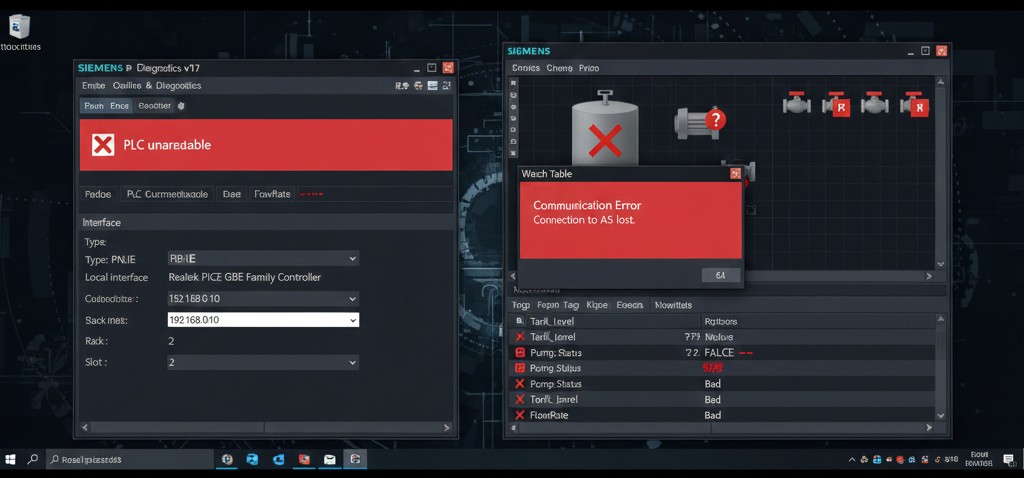Select the Fedoe tab
The image size is (1024, 478).
tap(99, 194)
